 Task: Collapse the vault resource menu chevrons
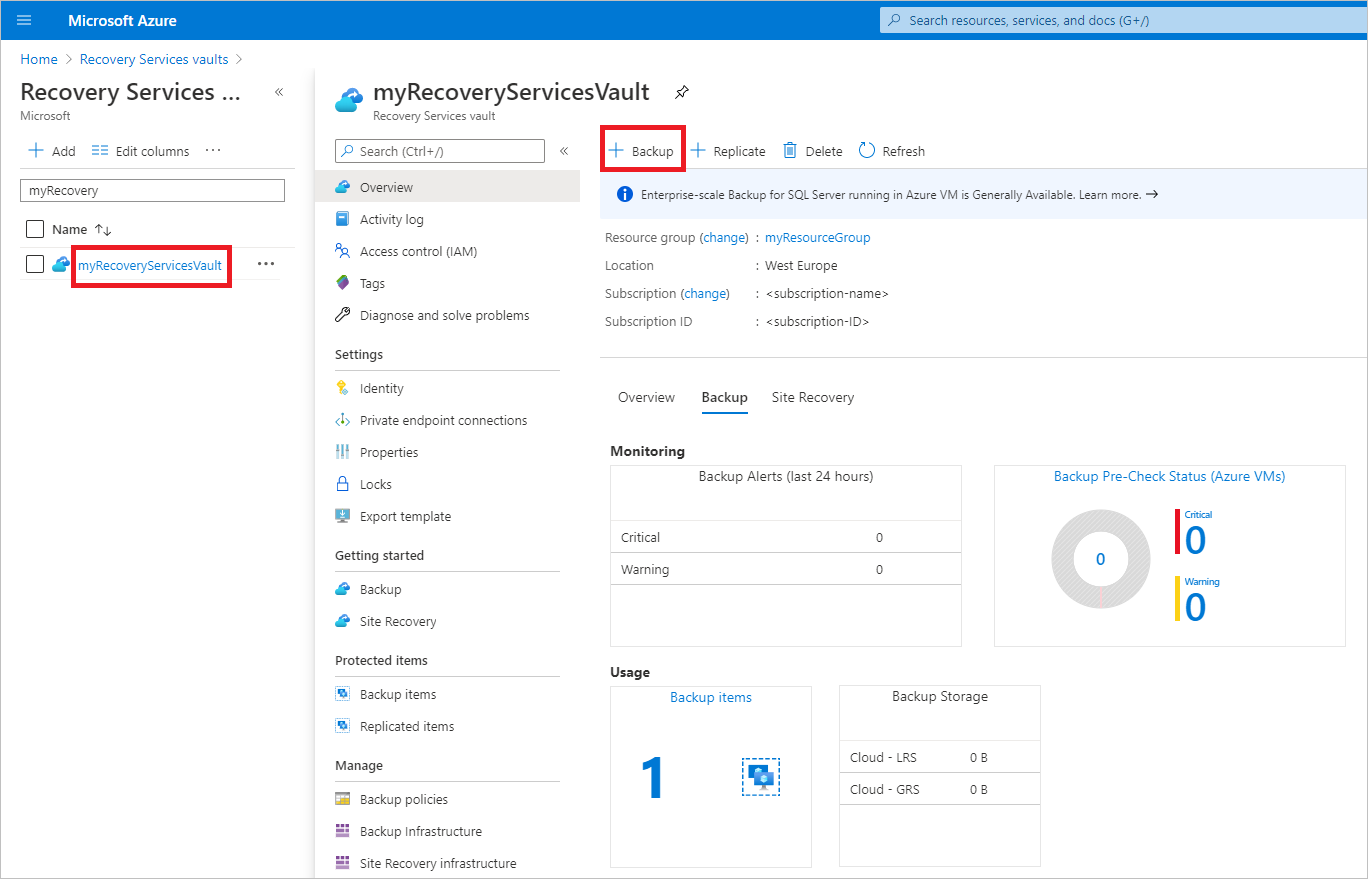click(564, 151)
